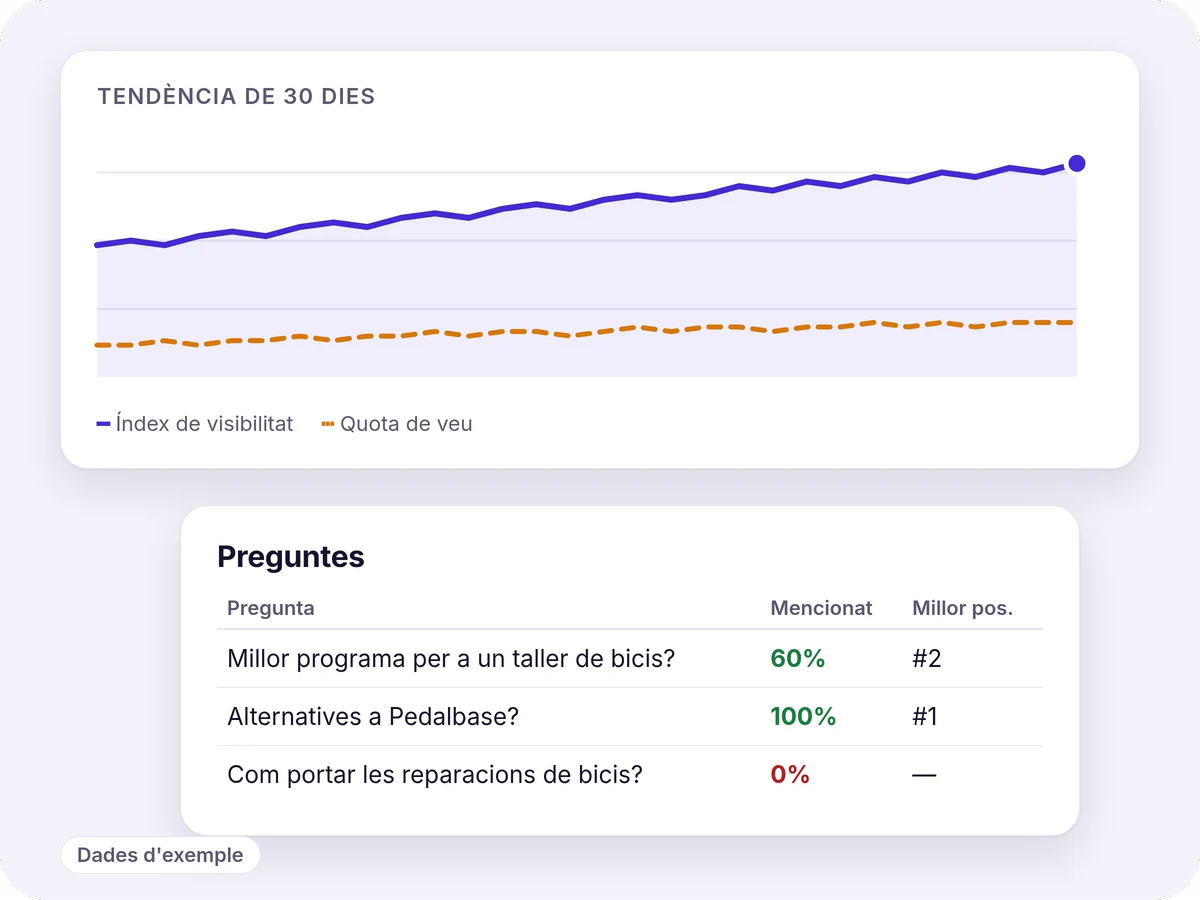Viewport: 1200px width, 900px height.
Task: Click the Dades d'exemple badge
Action: (160, 855)
